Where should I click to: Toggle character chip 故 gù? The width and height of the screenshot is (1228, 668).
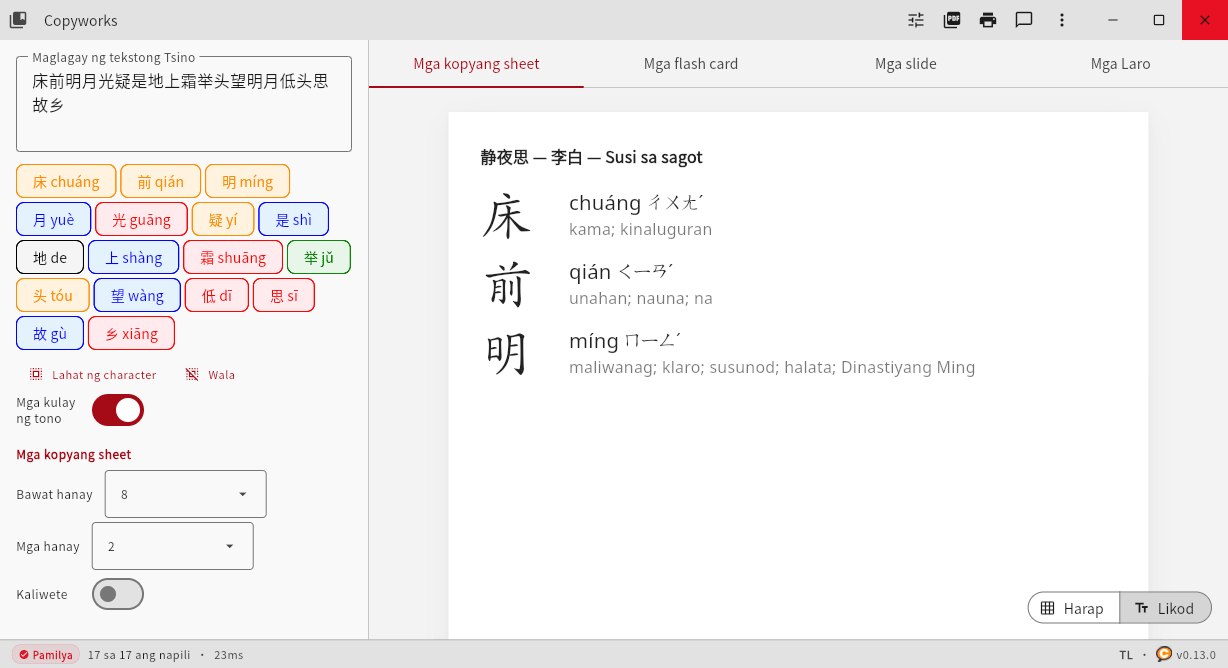click(x=50, y=333)
